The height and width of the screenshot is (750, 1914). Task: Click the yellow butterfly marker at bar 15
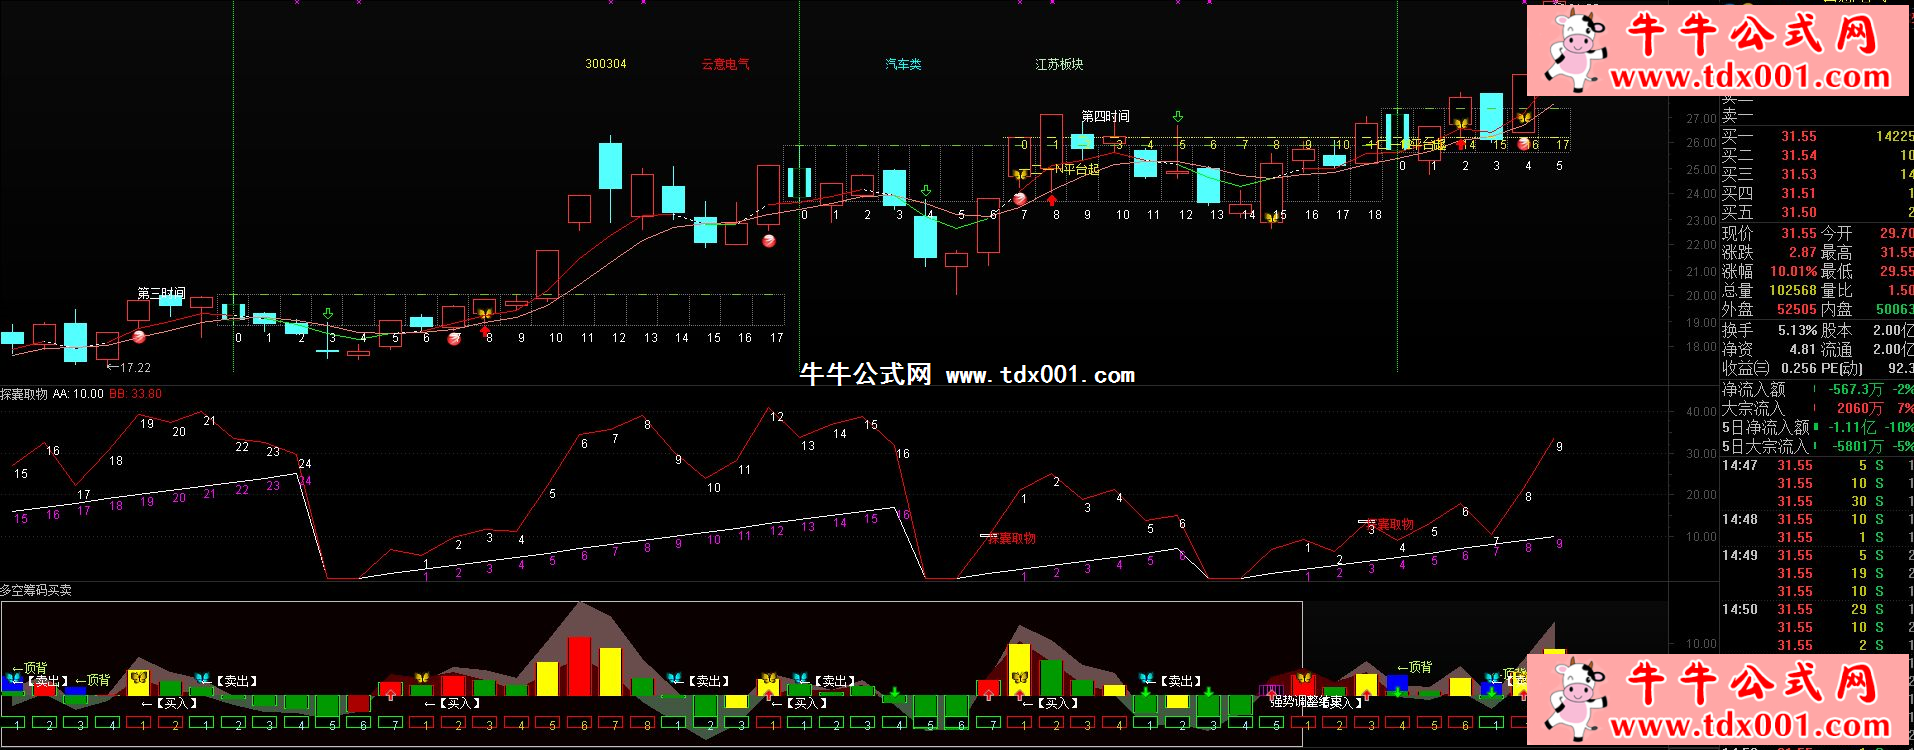1272,217
